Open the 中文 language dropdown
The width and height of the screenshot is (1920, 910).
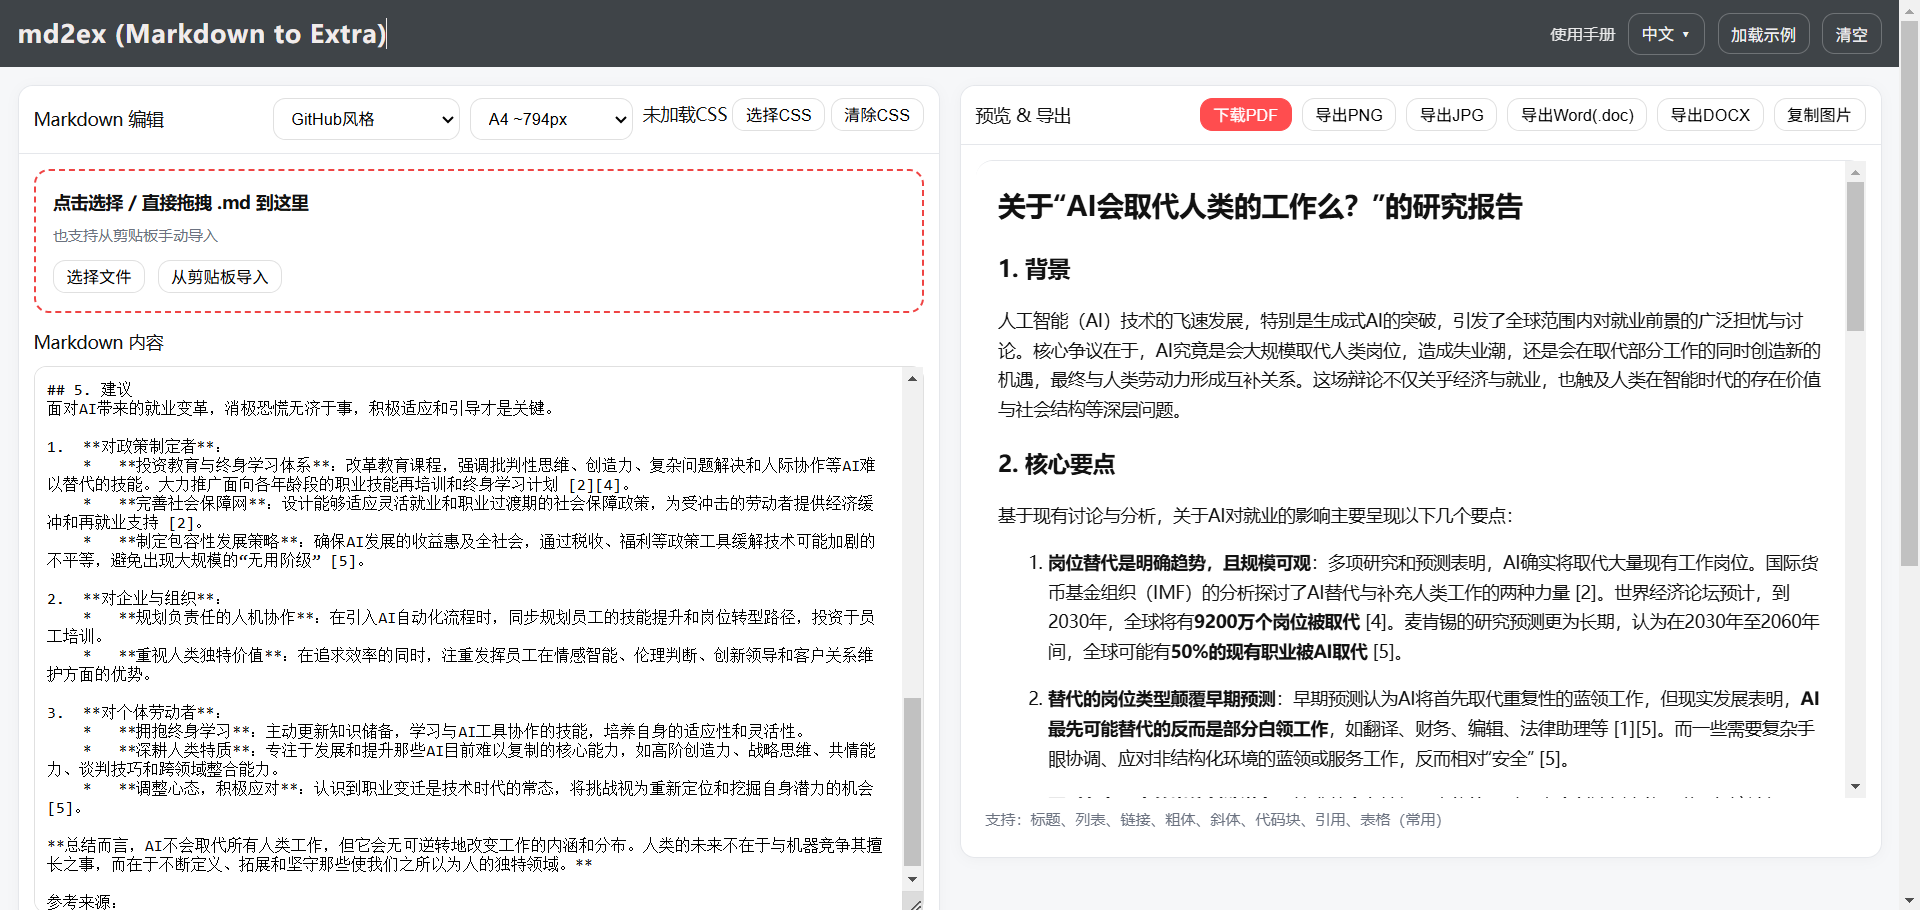(x=1665, y=34)
